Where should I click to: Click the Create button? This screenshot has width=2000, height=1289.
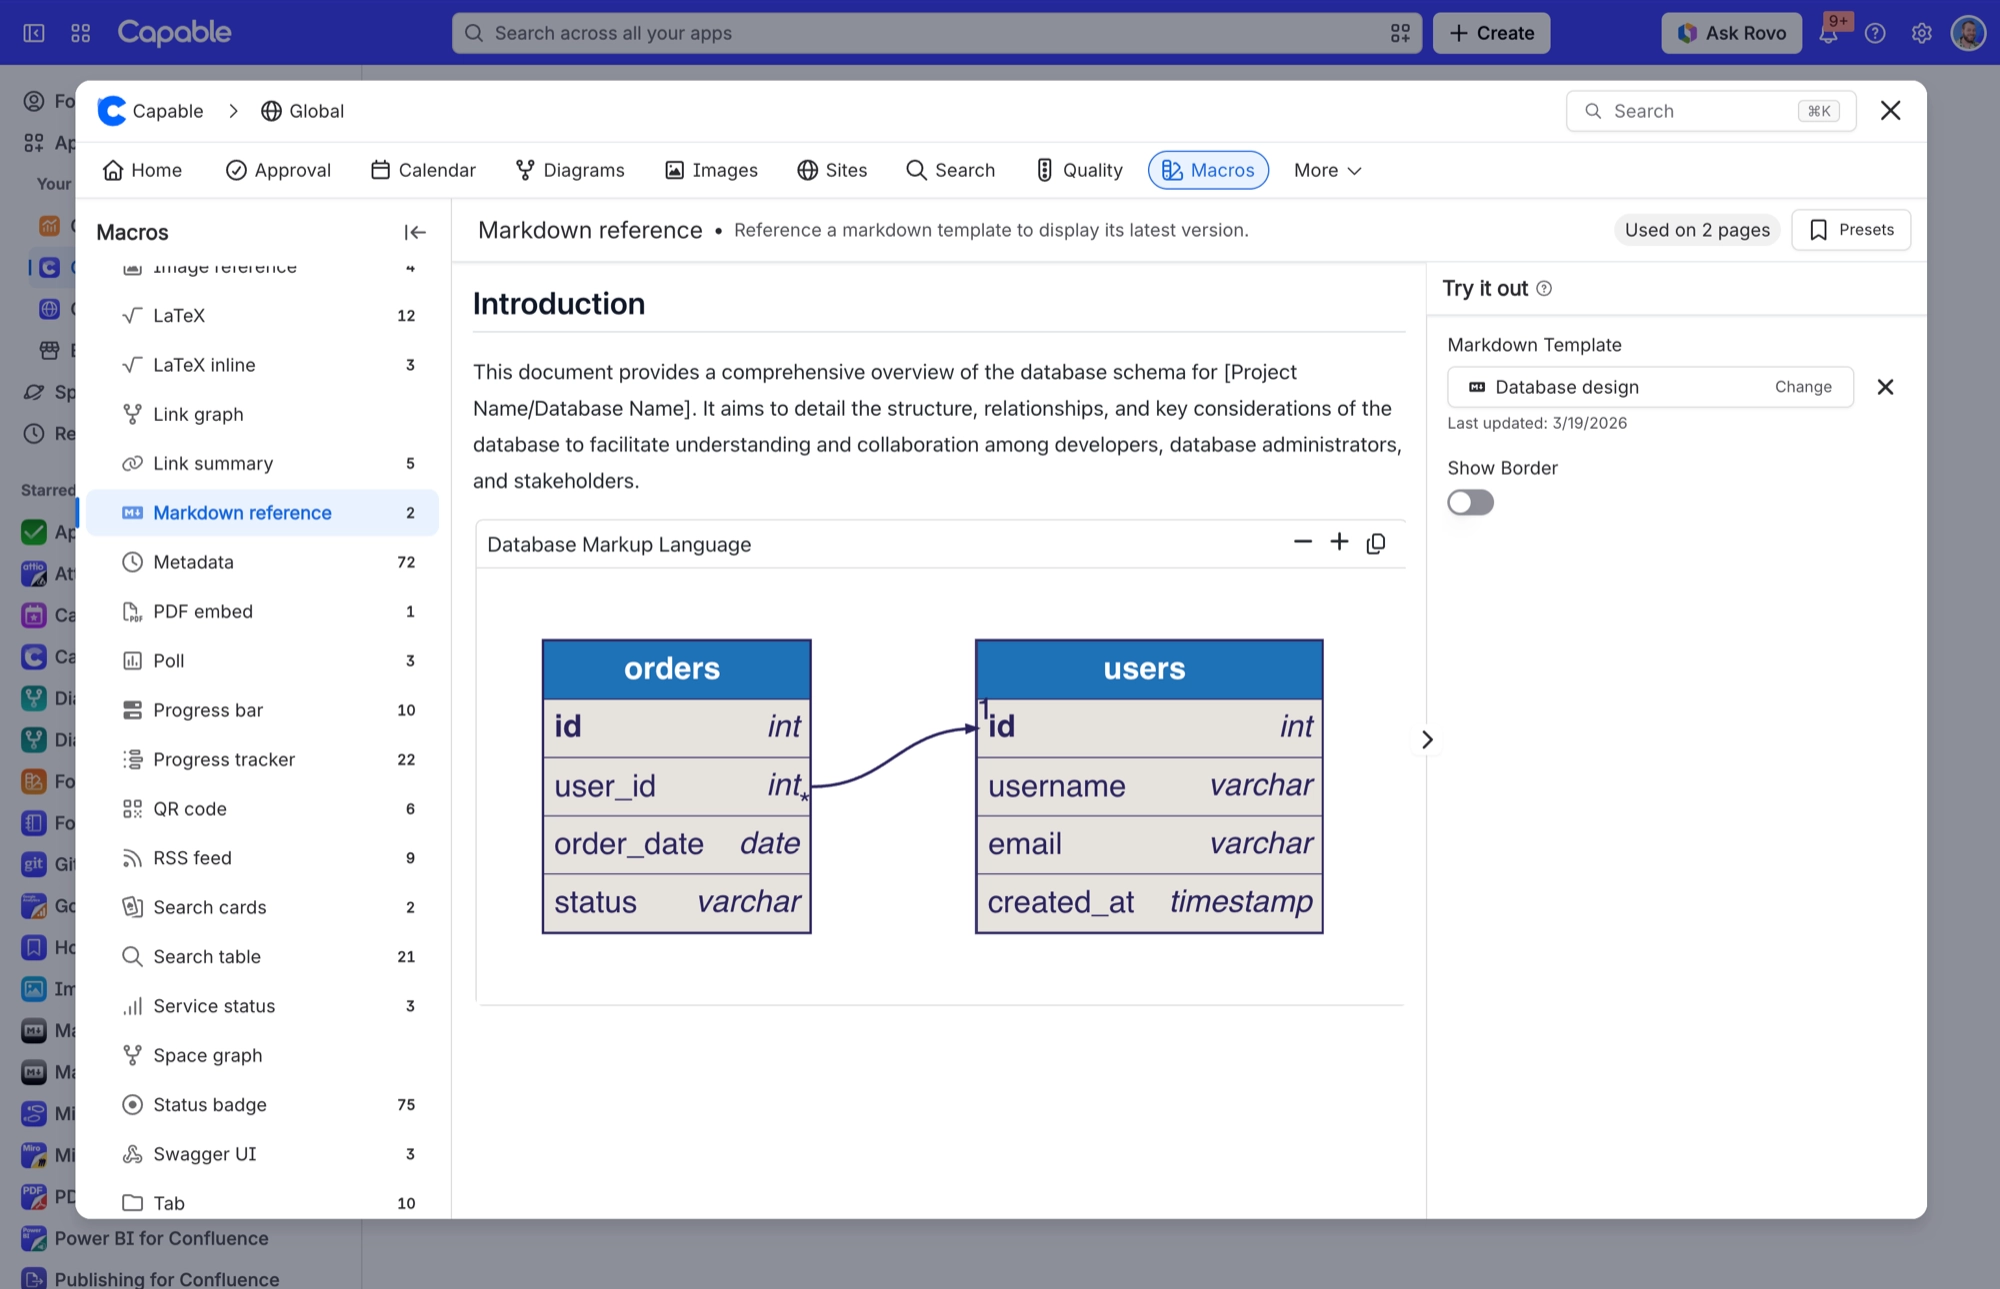1491,33
